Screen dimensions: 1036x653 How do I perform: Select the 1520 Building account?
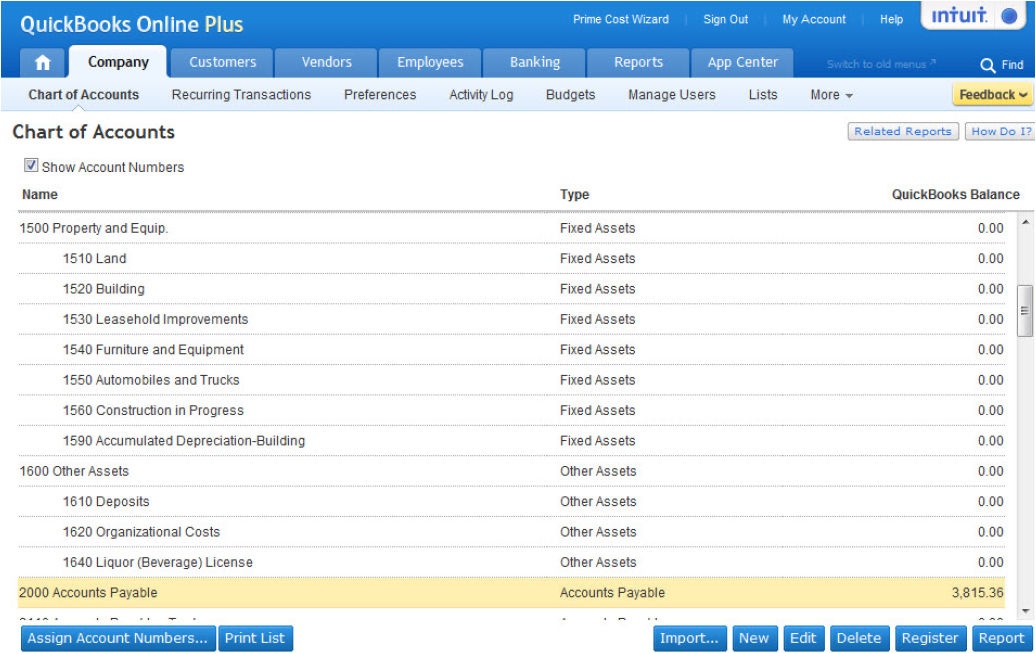click(x=511, y=289)
